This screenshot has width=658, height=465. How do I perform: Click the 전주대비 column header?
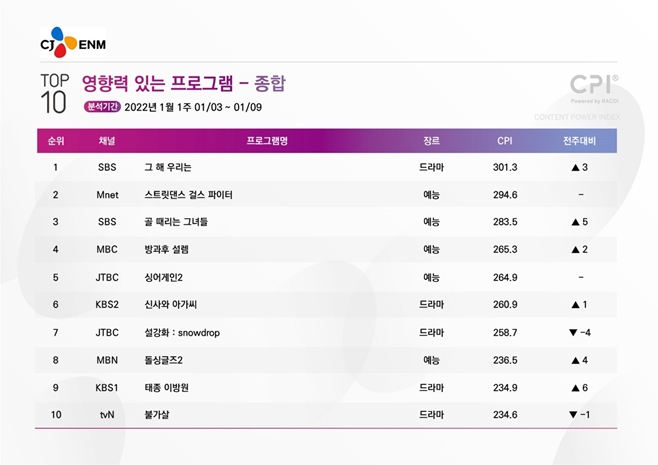pos(580,140)
